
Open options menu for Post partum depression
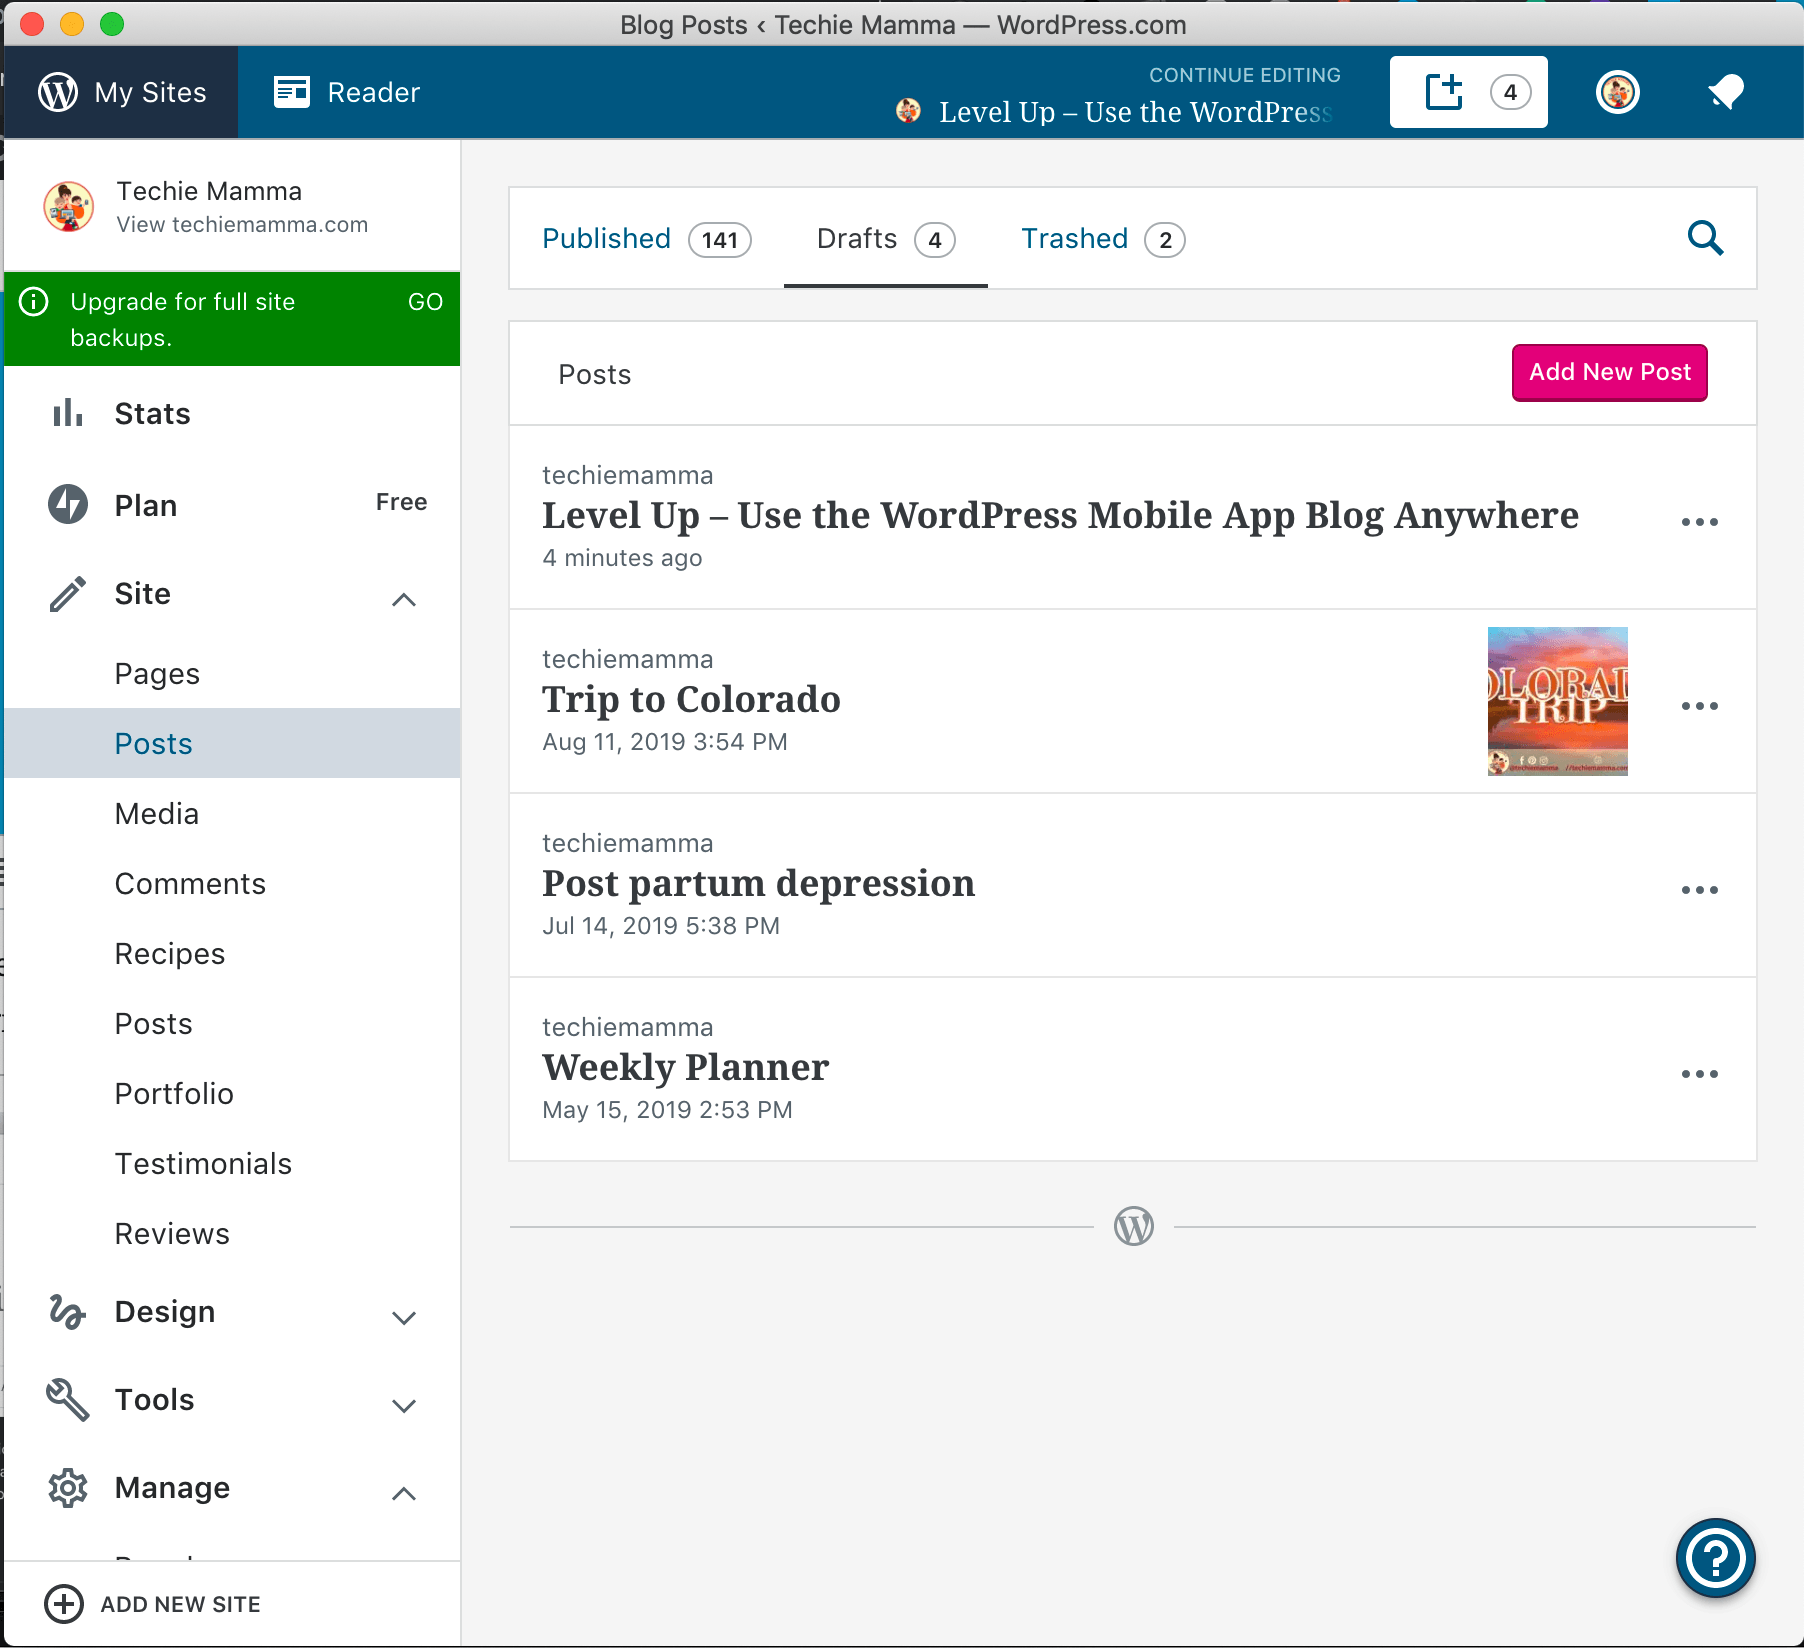coord(1700,889)
